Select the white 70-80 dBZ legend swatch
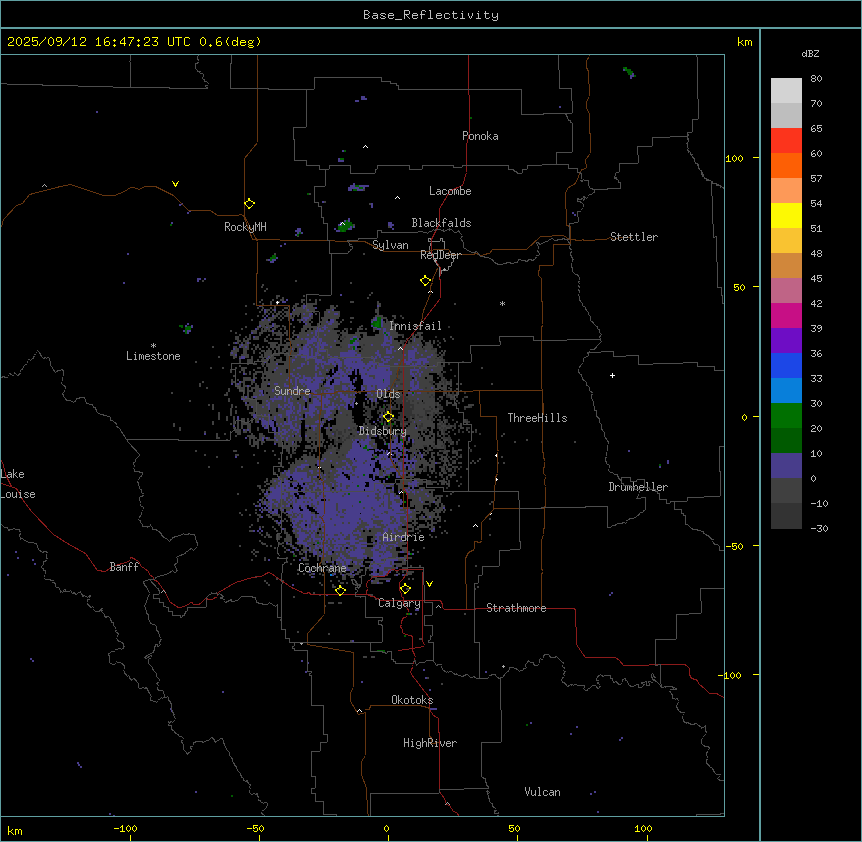Viewport: 862px width, 842px height. (x=786, y=91)
